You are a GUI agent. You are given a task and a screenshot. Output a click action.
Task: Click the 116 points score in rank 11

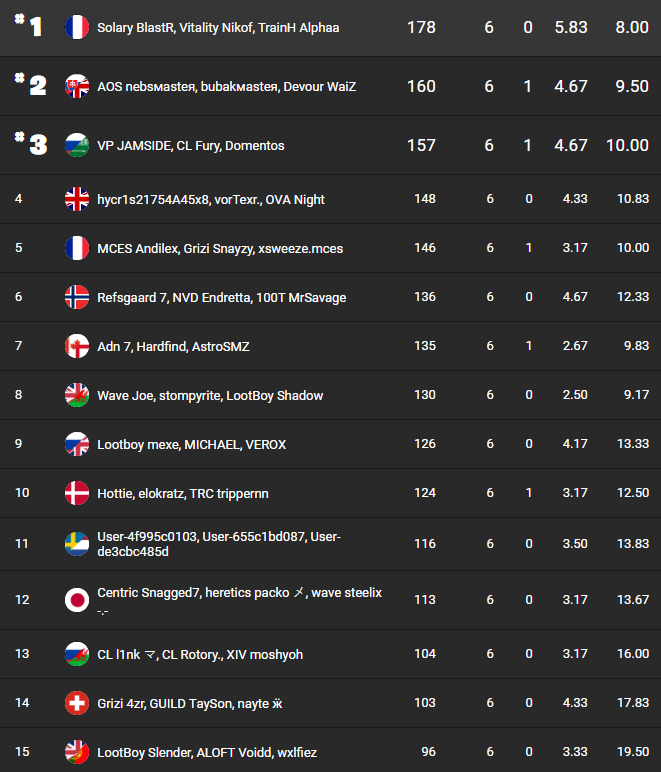(425, 543)
